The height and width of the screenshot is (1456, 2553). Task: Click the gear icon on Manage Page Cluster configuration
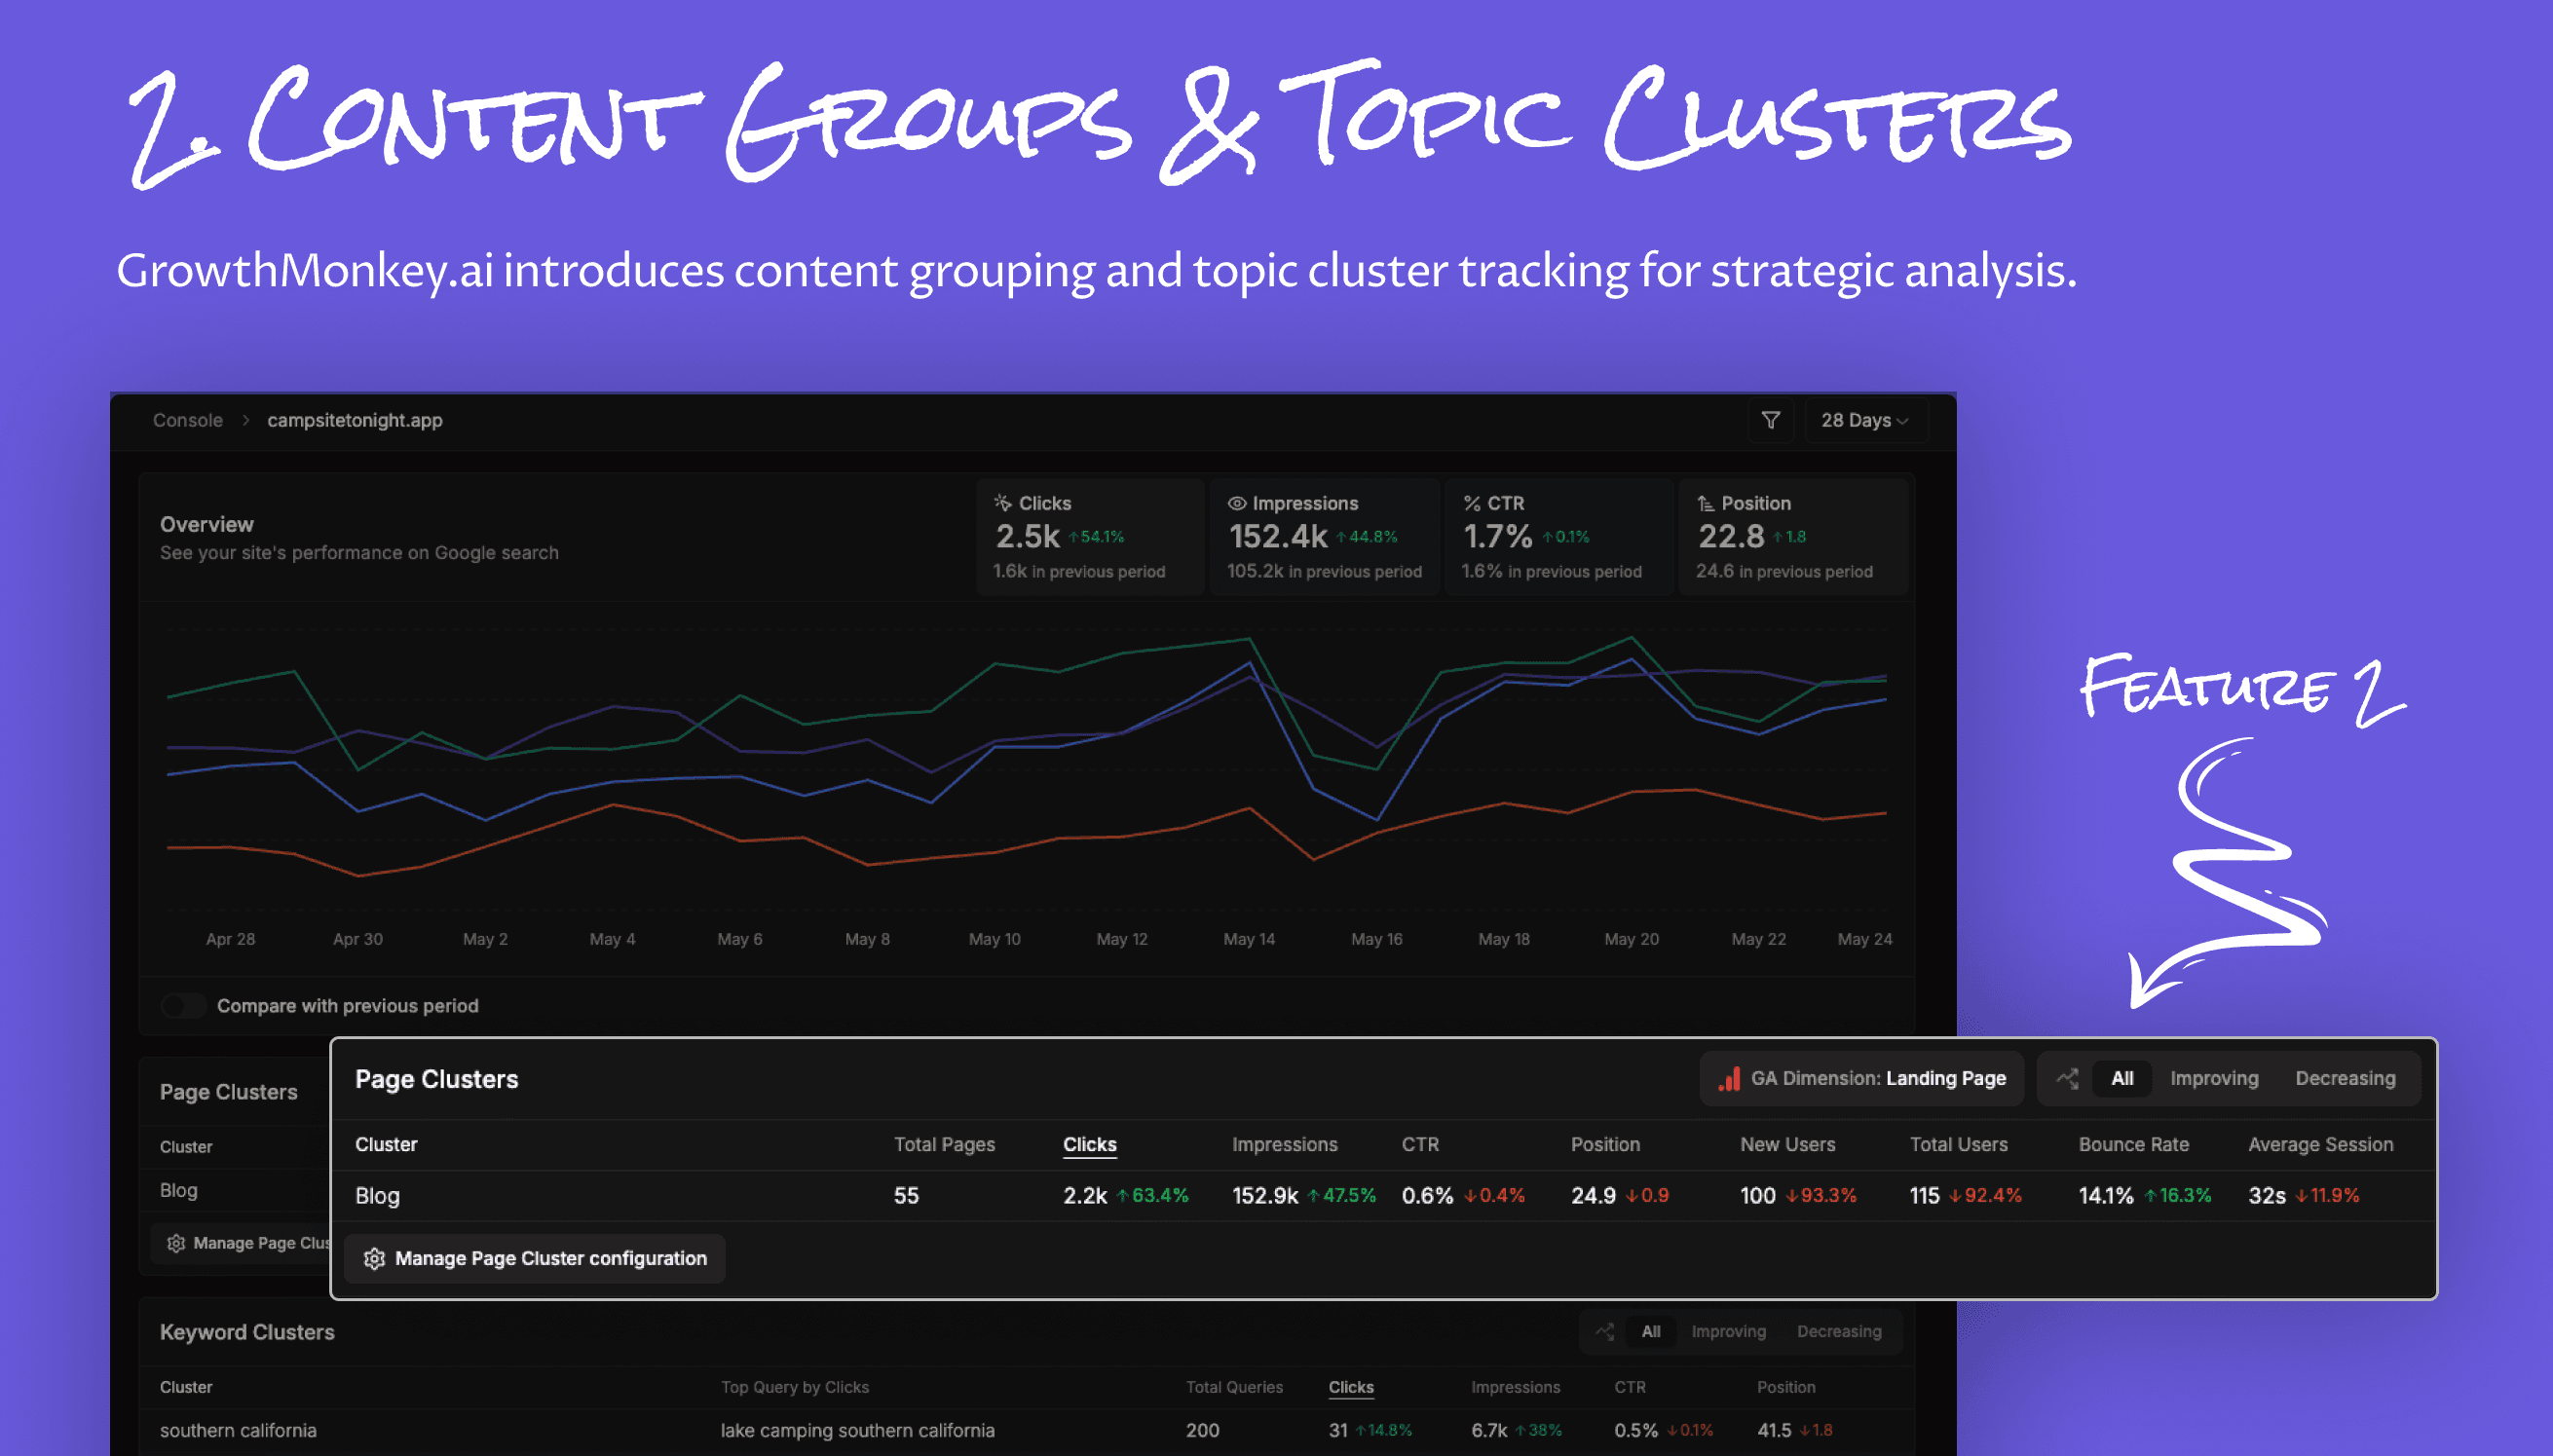(374, 1258)
